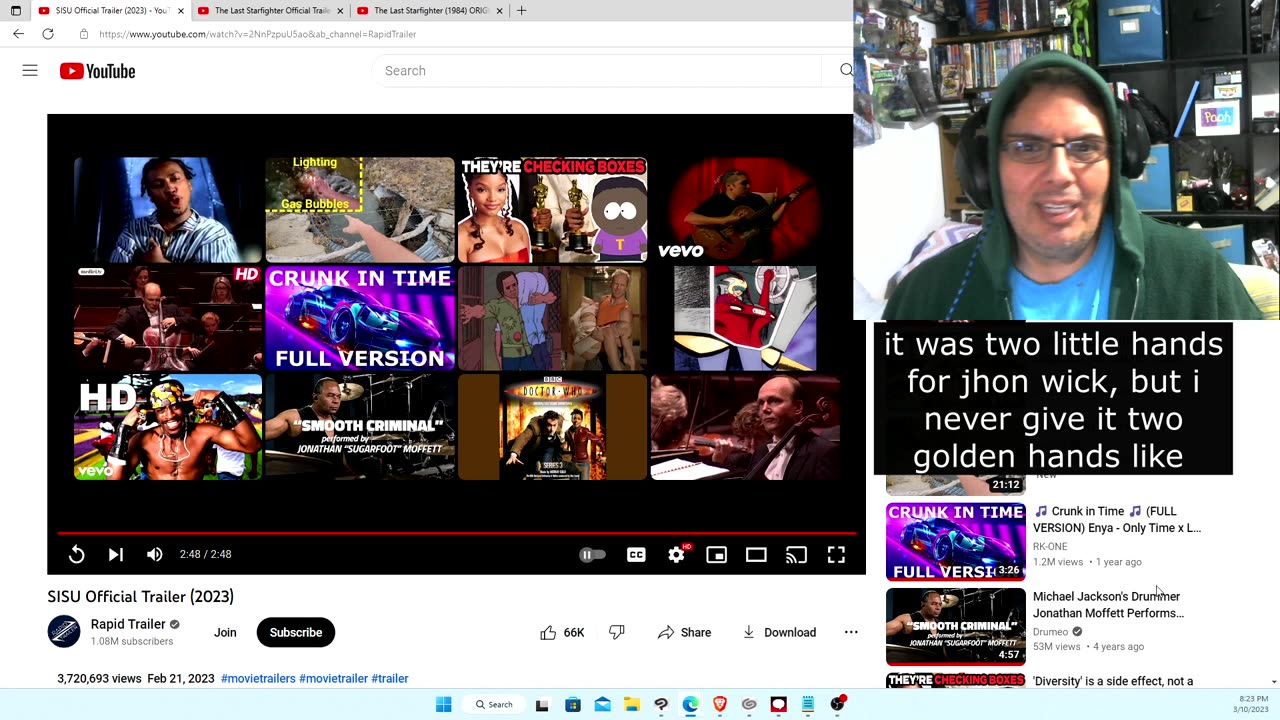Viewport: 1280px width, 720px height.
Task: Toggle closed captions CC button
Action: pyautogui.click(x=636, y=555)
